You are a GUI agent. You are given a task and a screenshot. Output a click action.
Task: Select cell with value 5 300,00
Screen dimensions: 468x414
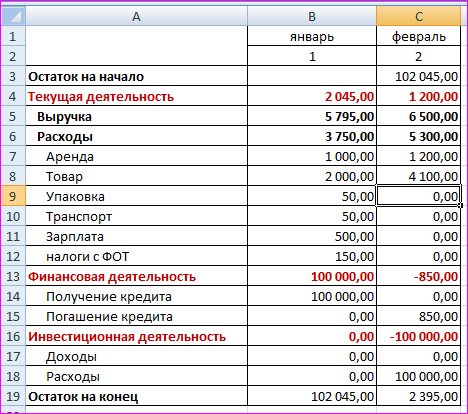click(x=419, y=136)
